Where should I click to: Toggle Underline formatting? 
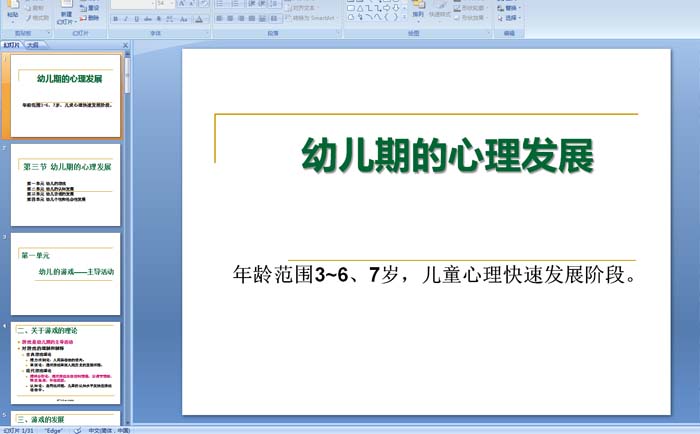pos(137,19)
